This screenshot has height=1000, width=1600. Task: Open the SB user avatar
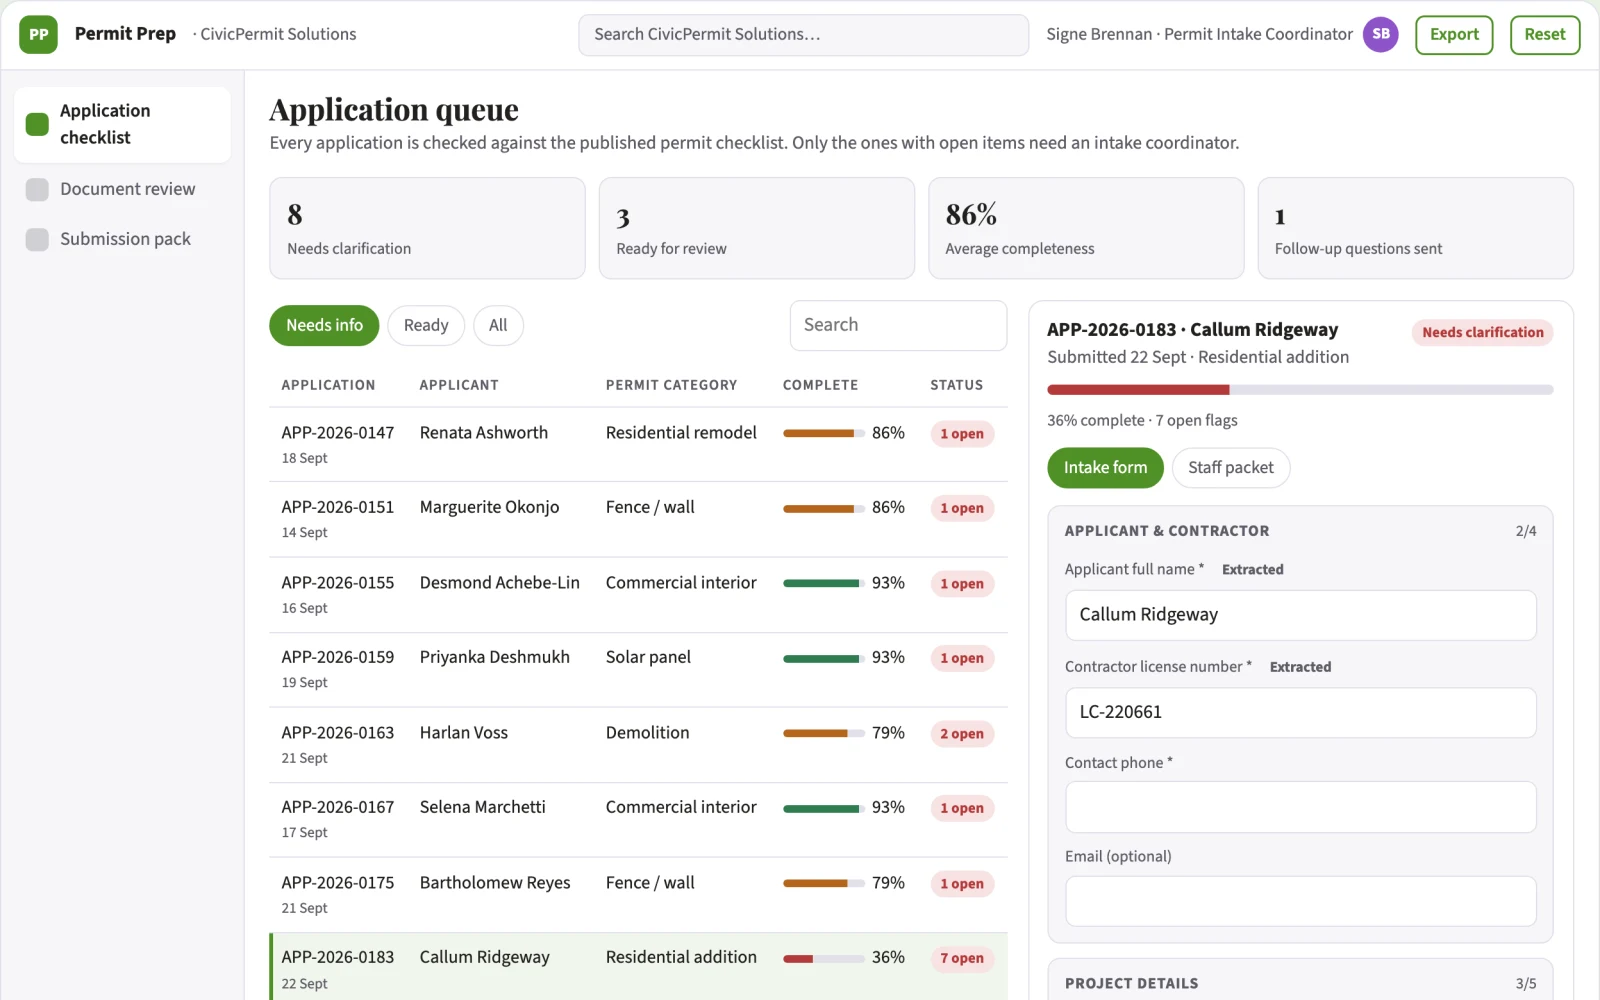1380,34
